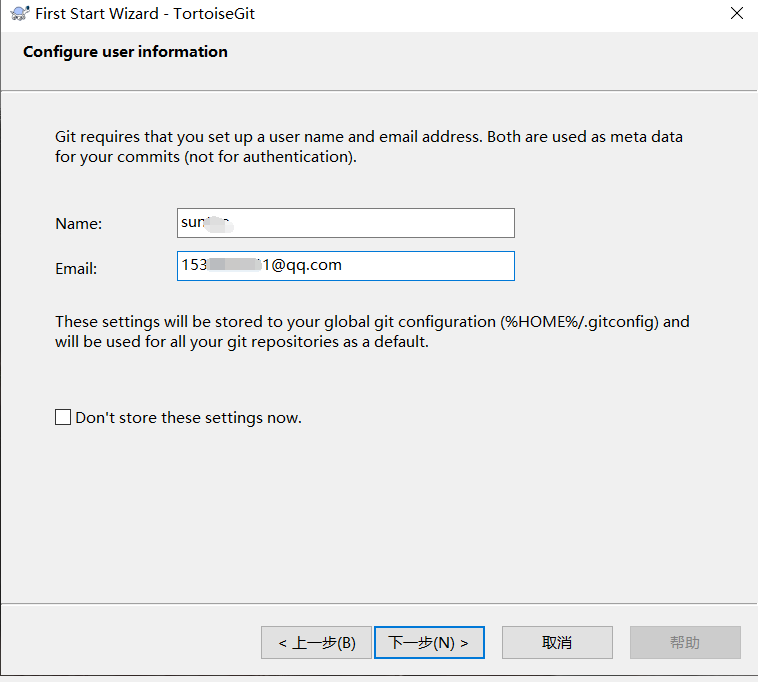Focus the Email input field
The image size is (758, 682).
tap(346, 266)
